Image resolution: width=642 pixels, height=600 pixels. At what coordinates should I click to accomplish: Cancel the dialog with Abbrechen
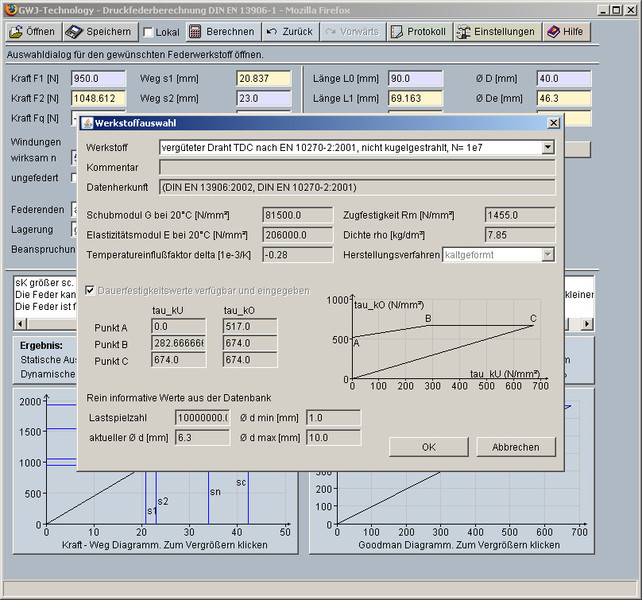pos(515,447)
